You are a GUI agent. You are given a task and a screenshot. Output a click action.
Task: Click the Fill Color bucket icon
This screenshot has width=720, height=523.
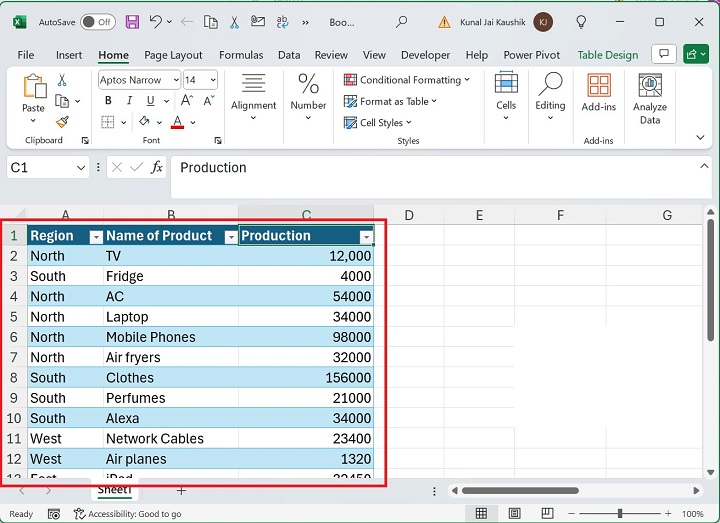click(144, 121)
